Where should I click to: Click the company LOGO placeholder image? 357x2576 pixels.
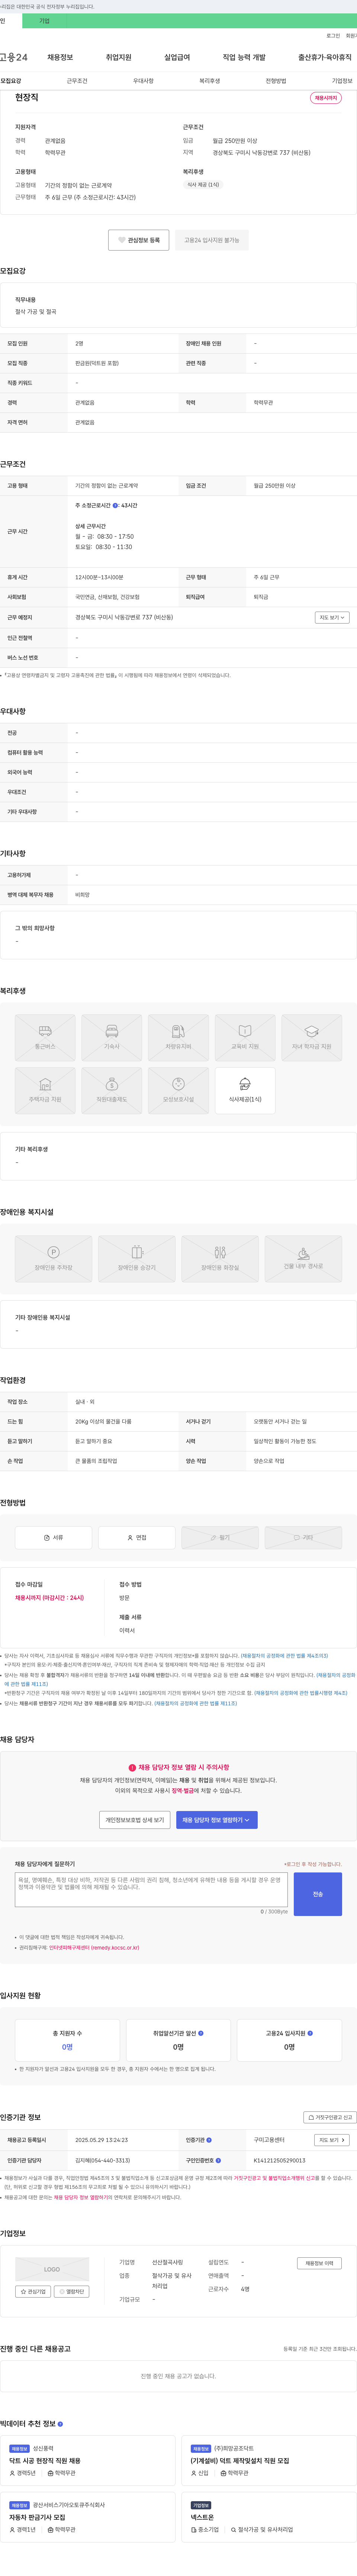[x=52, y=2269]
